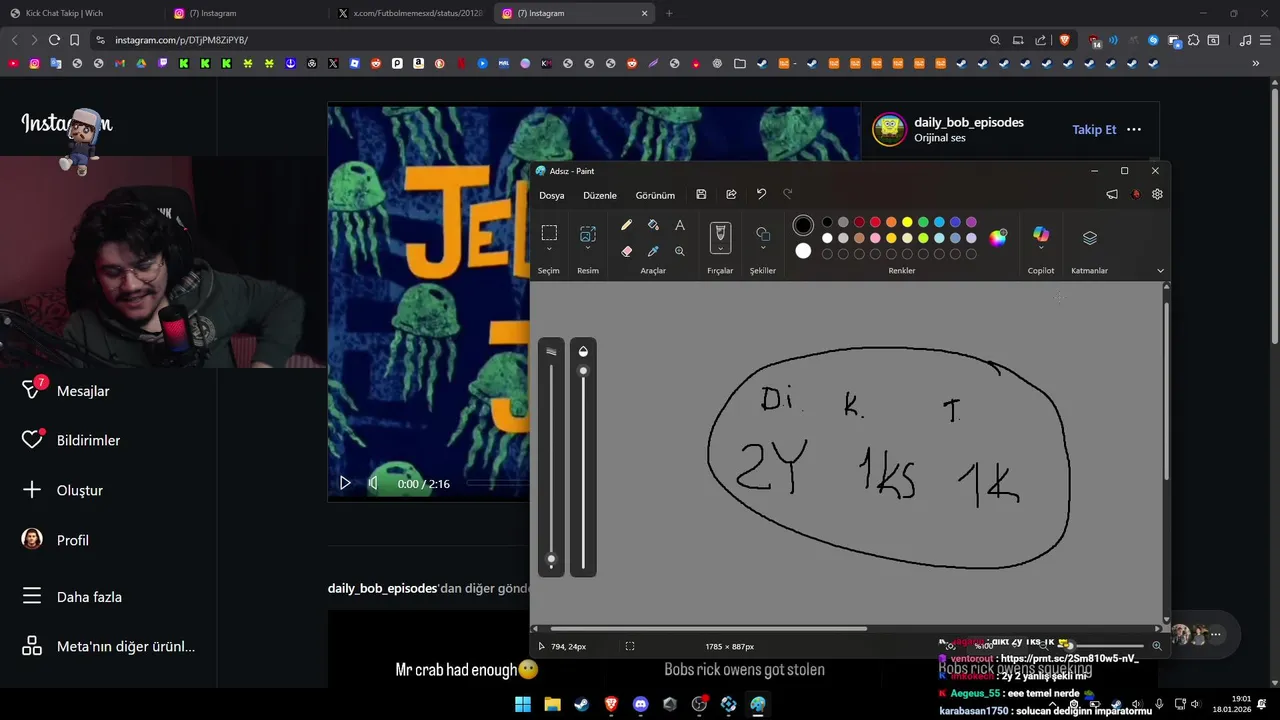Image resolution: width=1280 pixels, height=720 pixels.
Task: Open the Şekiller shapes dropdown
Action: pyautogui.click(x=763, y=250)
